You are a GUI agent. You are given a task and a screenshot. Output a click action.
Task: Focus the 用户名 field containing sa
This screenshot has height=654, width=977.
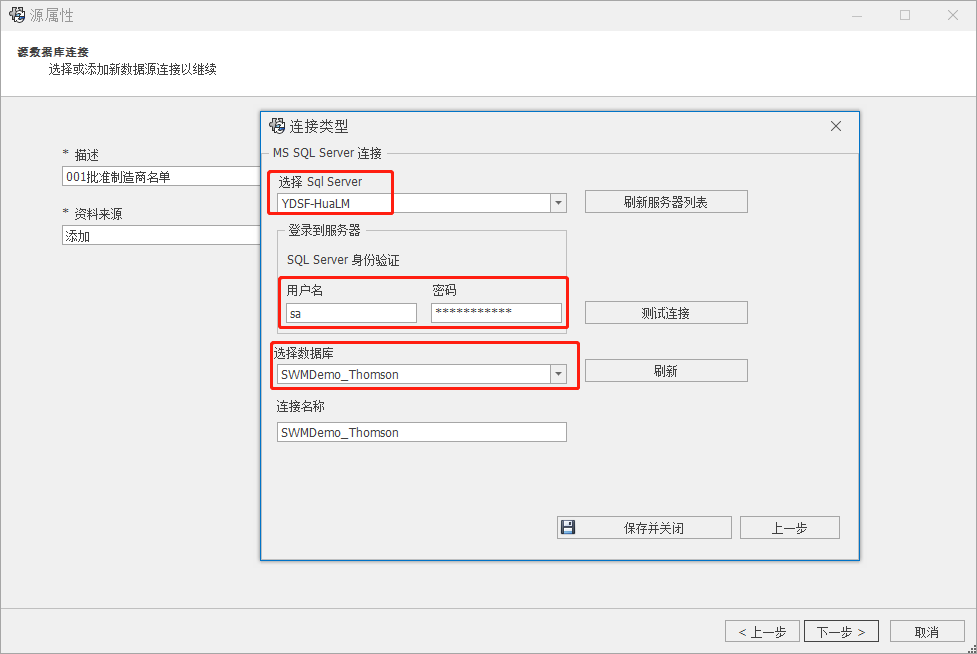[x=351, y=313]
